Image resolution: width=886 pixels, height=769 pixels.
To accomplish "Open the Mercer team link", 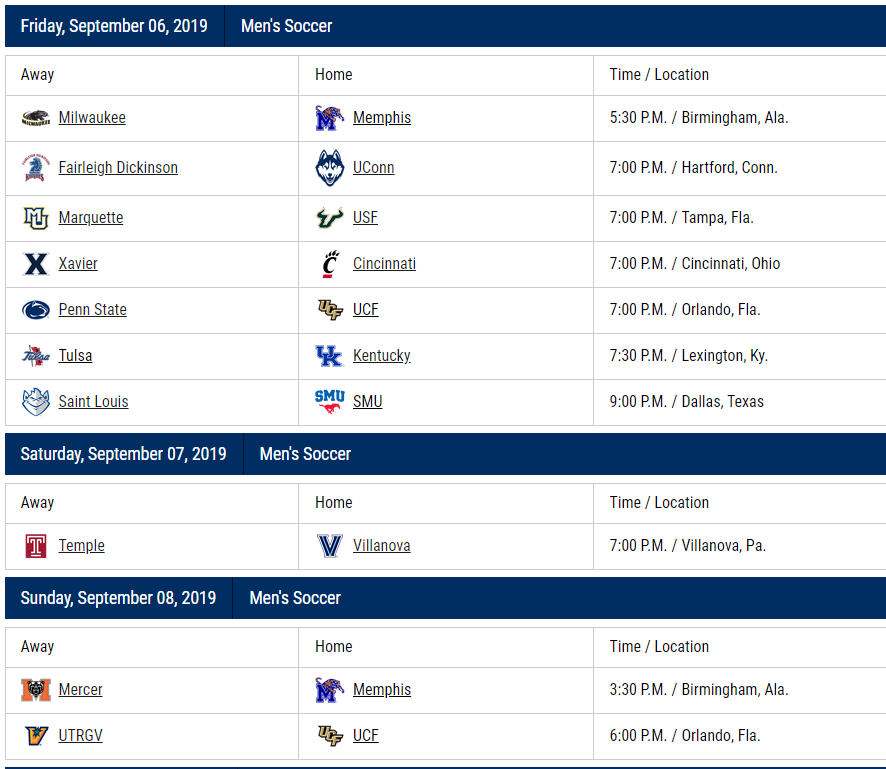I will 80,690.
